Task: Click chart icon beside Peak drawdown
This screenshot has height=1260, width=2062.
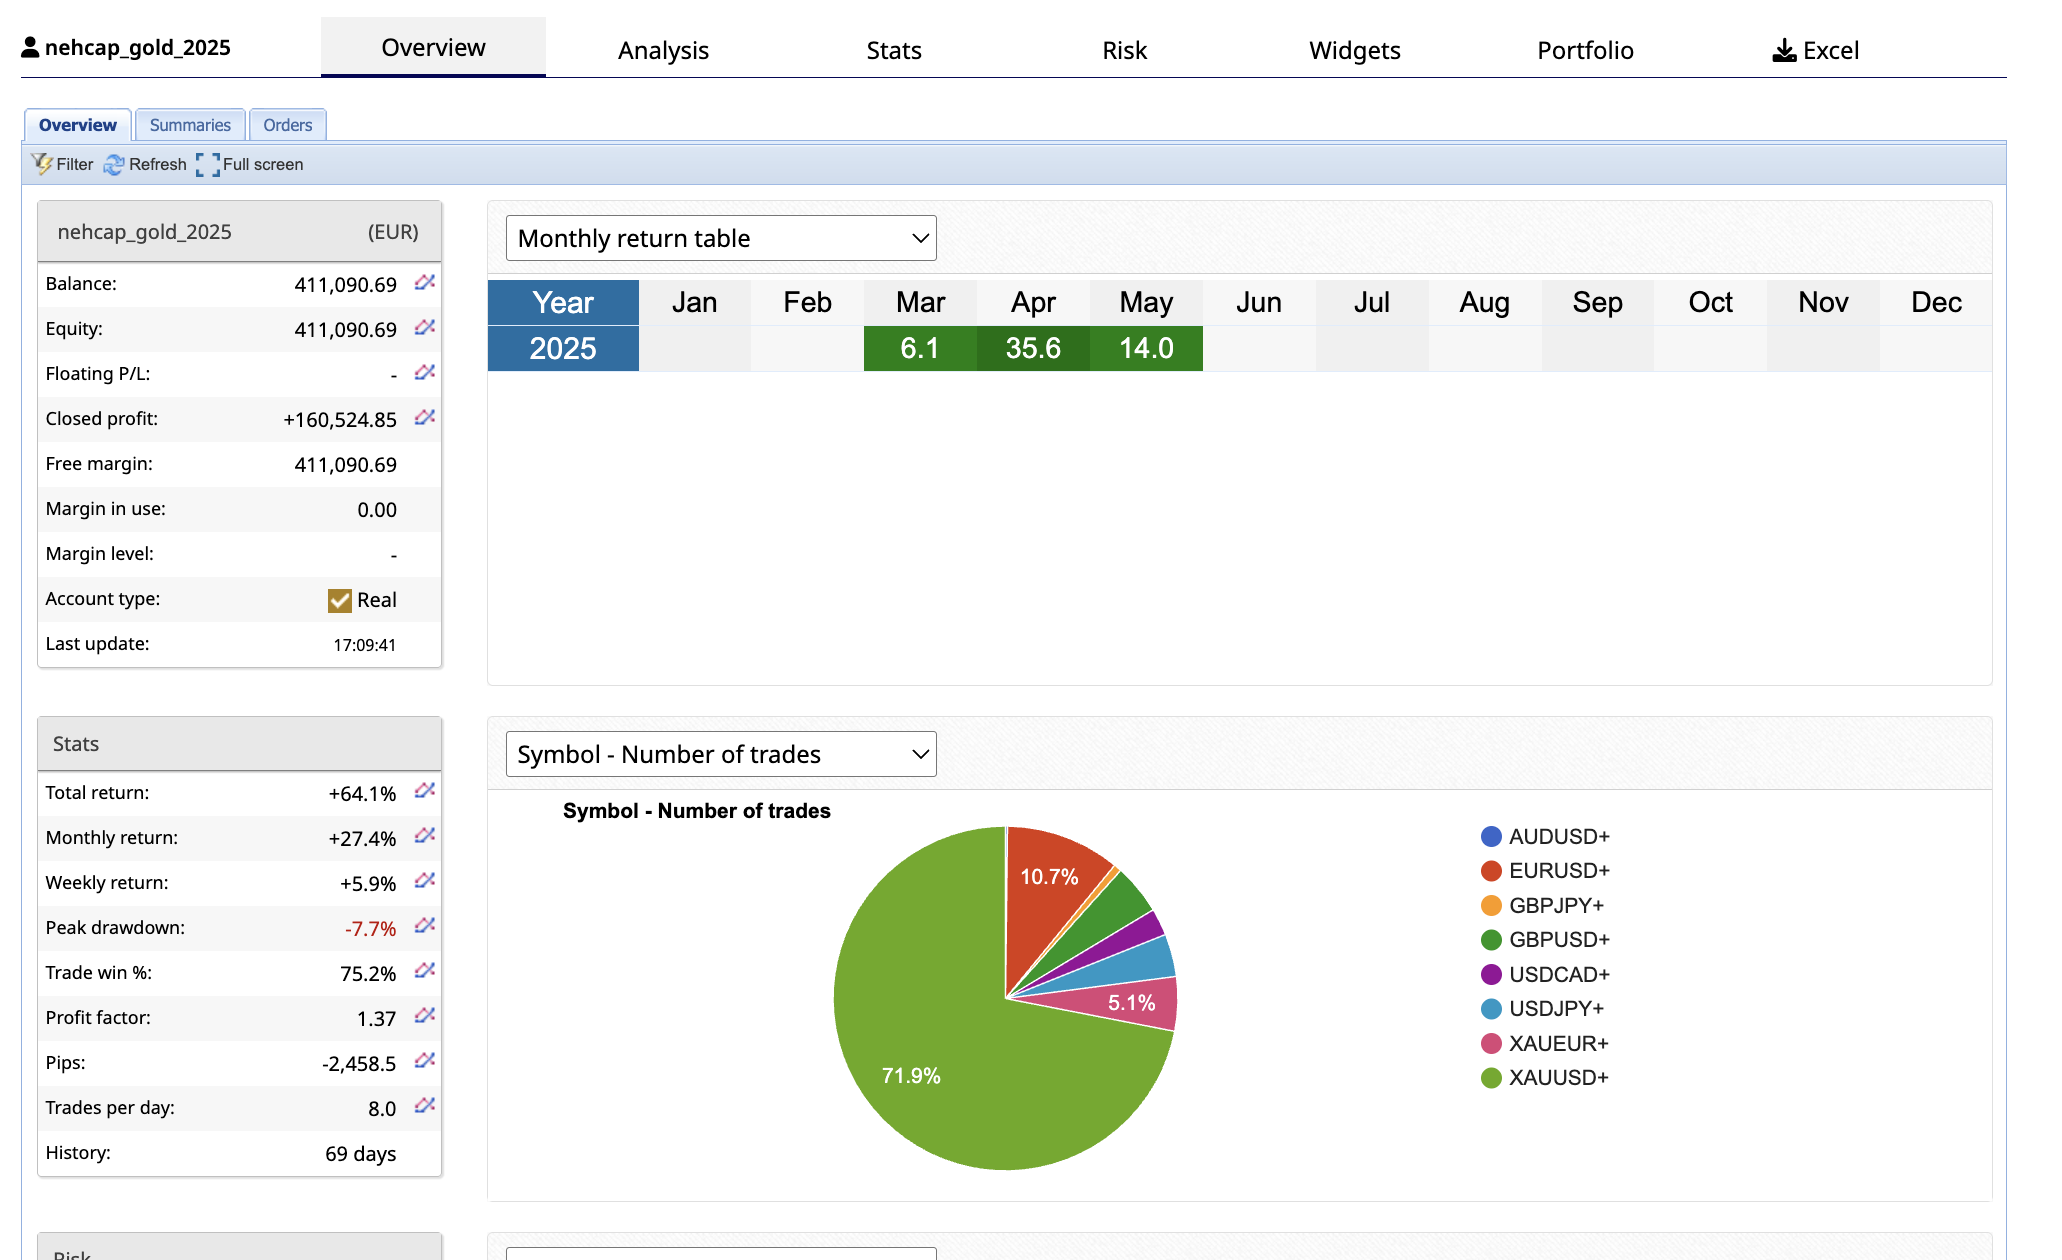Action: point(425,926)
